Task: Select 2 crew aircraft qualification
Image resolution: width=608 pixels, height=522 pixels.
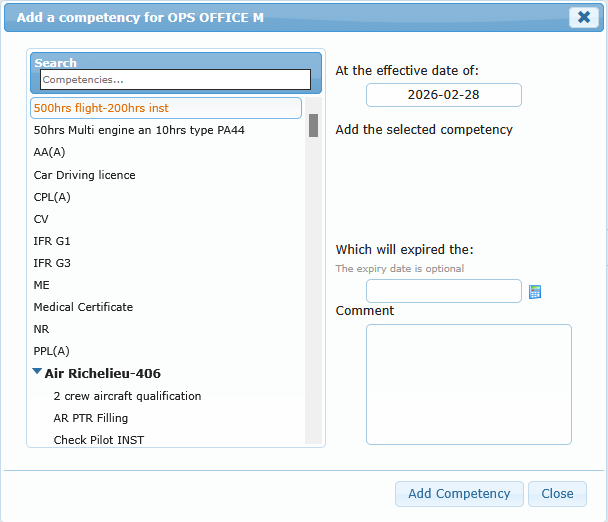Action: 127,396
